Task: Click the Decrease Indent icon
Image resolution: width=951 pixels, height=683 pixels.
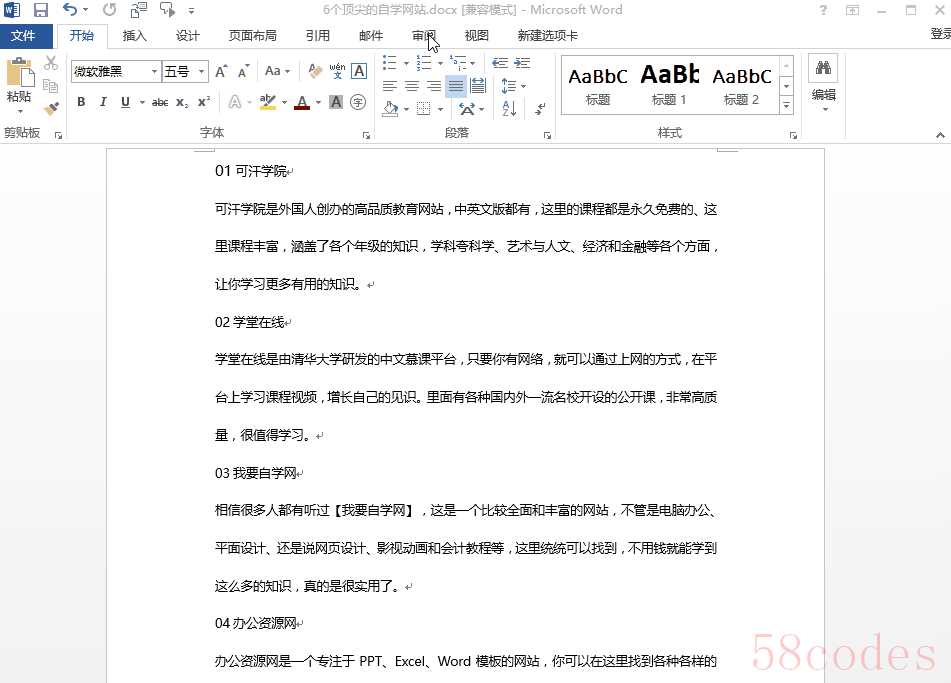Action: [x=500, y=62]
